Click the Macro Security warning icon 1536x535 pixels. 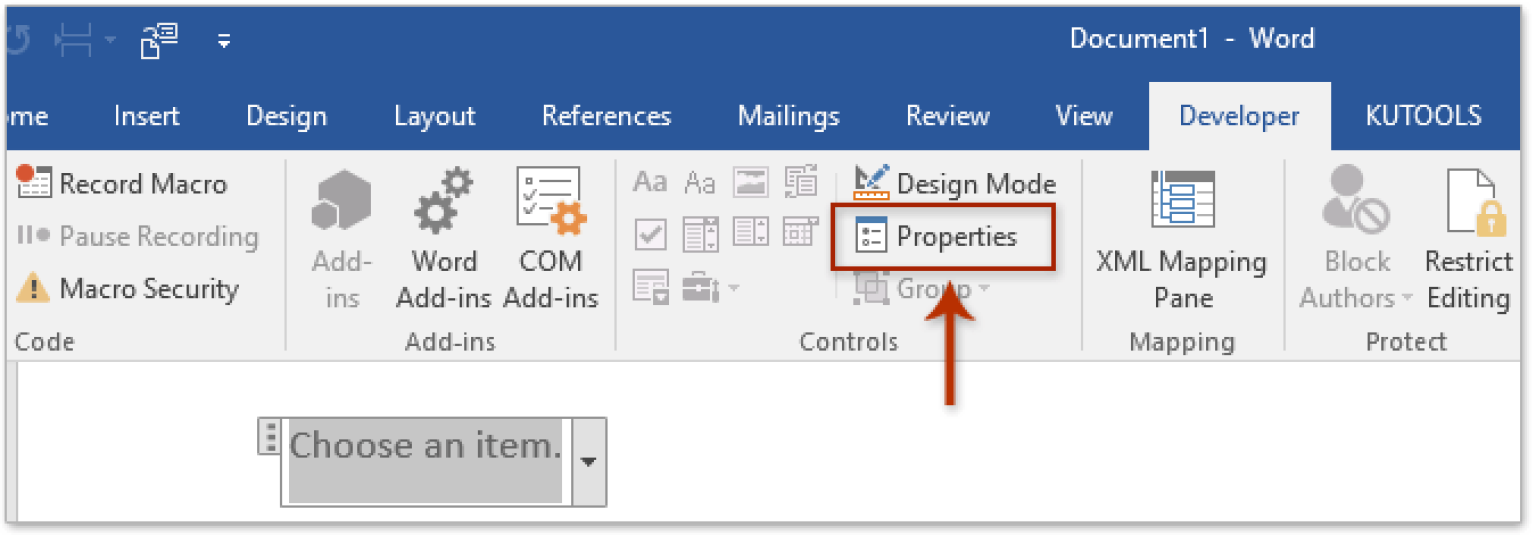click(33, 290)
